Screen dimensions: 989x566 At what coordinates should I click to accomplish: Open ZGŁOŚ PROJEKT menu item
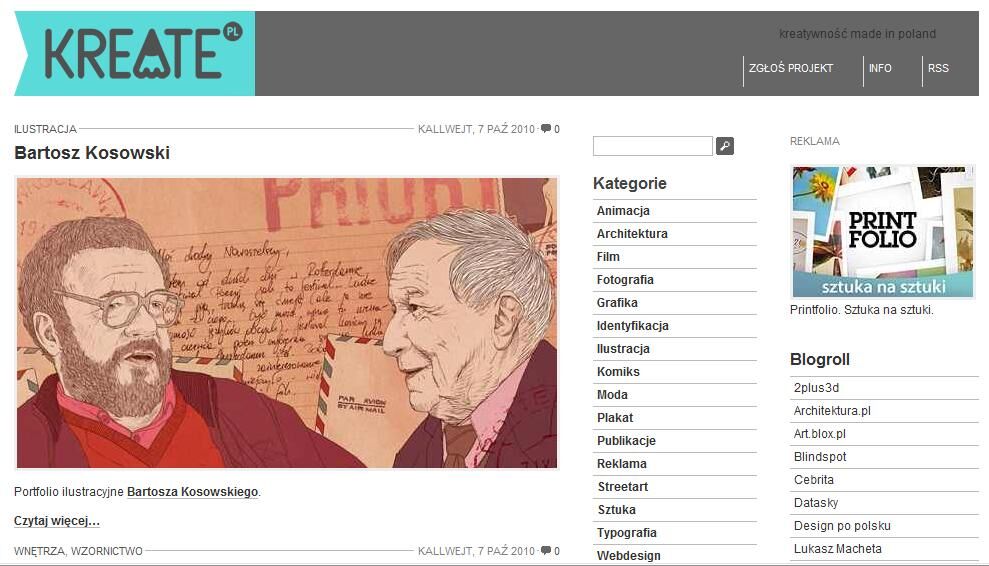tap(791, 68)
